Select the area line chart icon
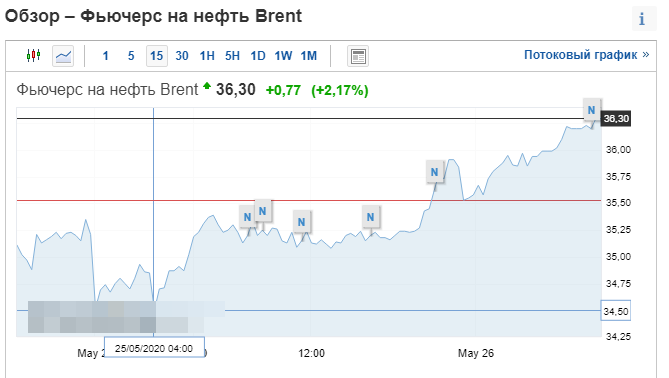 click(x=63, y=56)
